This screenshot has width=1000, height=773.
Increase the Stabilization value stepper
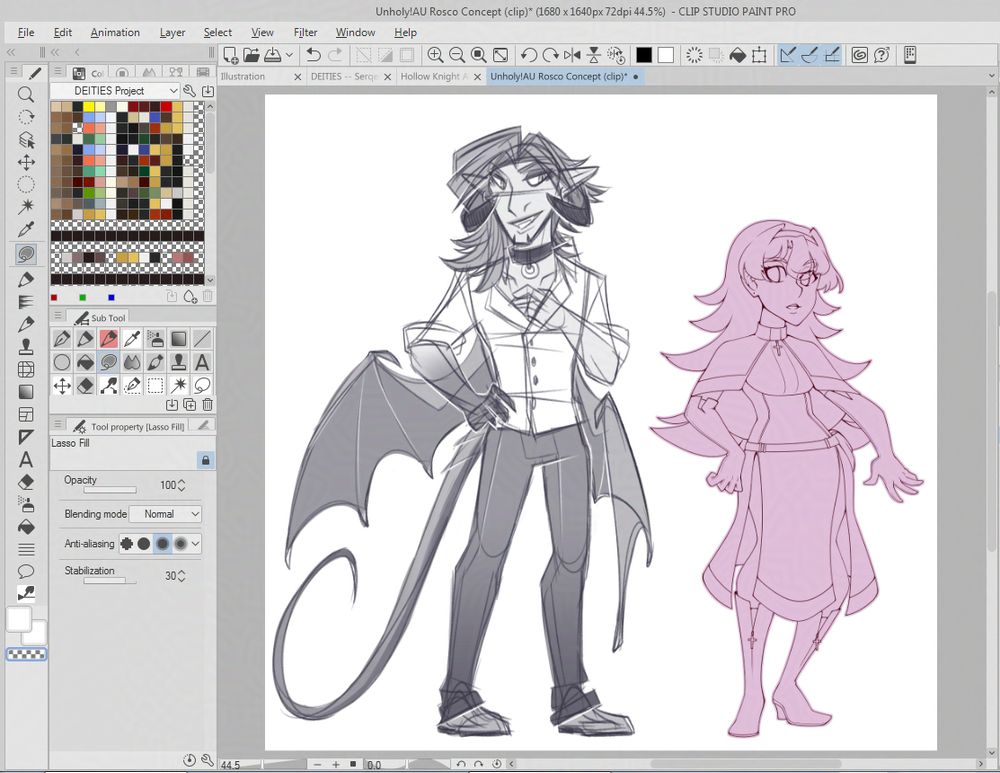click(181, 572)
